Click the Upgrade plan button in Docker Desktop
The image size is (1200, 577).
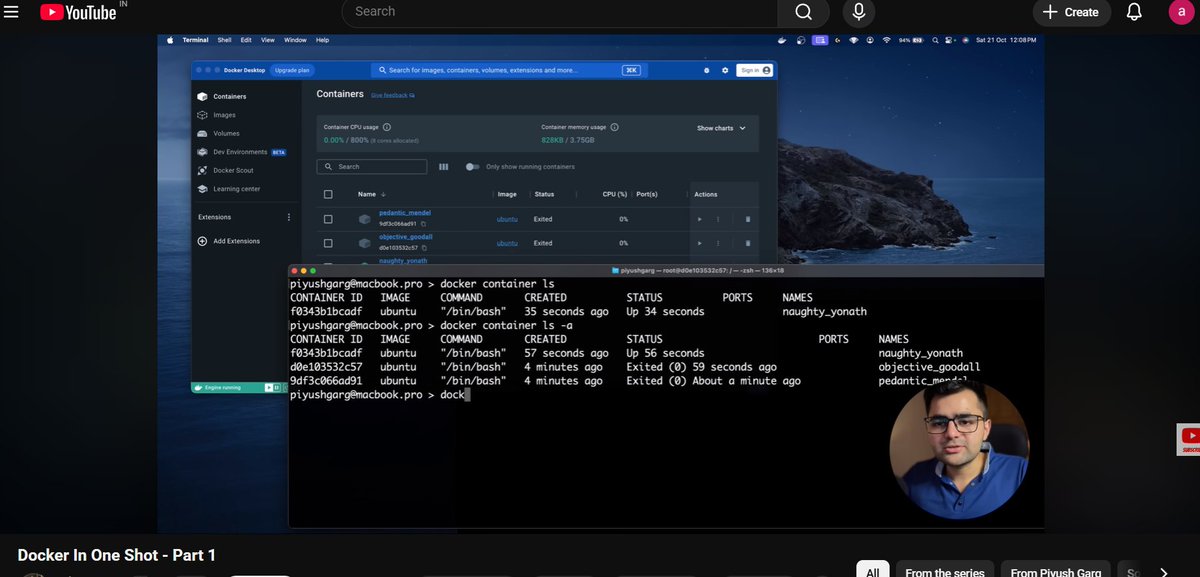tap(292, 70)
